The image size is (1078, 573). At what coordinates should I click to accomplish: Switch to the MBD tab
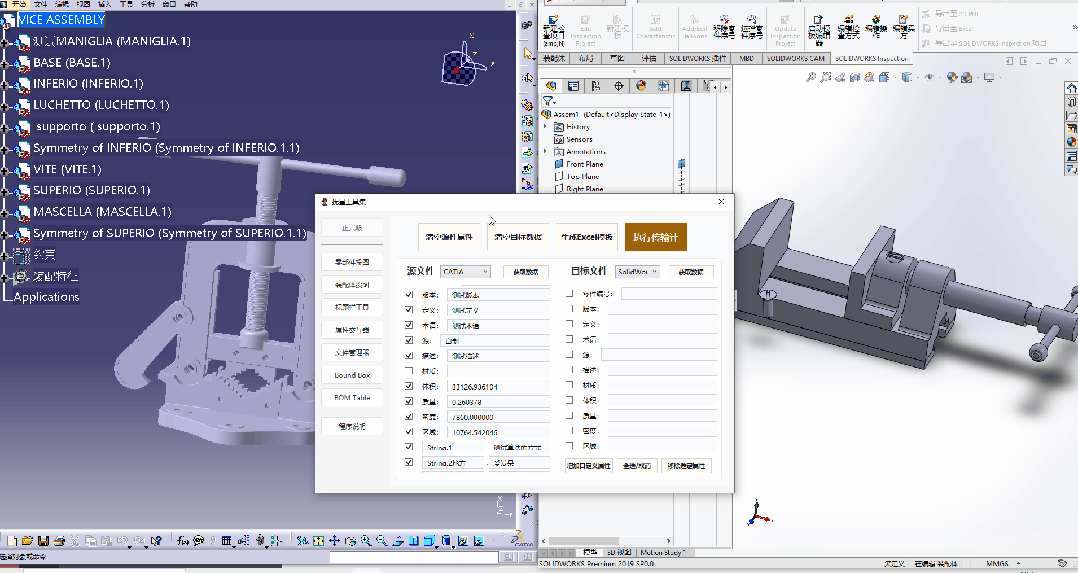[x=746, y=58]
